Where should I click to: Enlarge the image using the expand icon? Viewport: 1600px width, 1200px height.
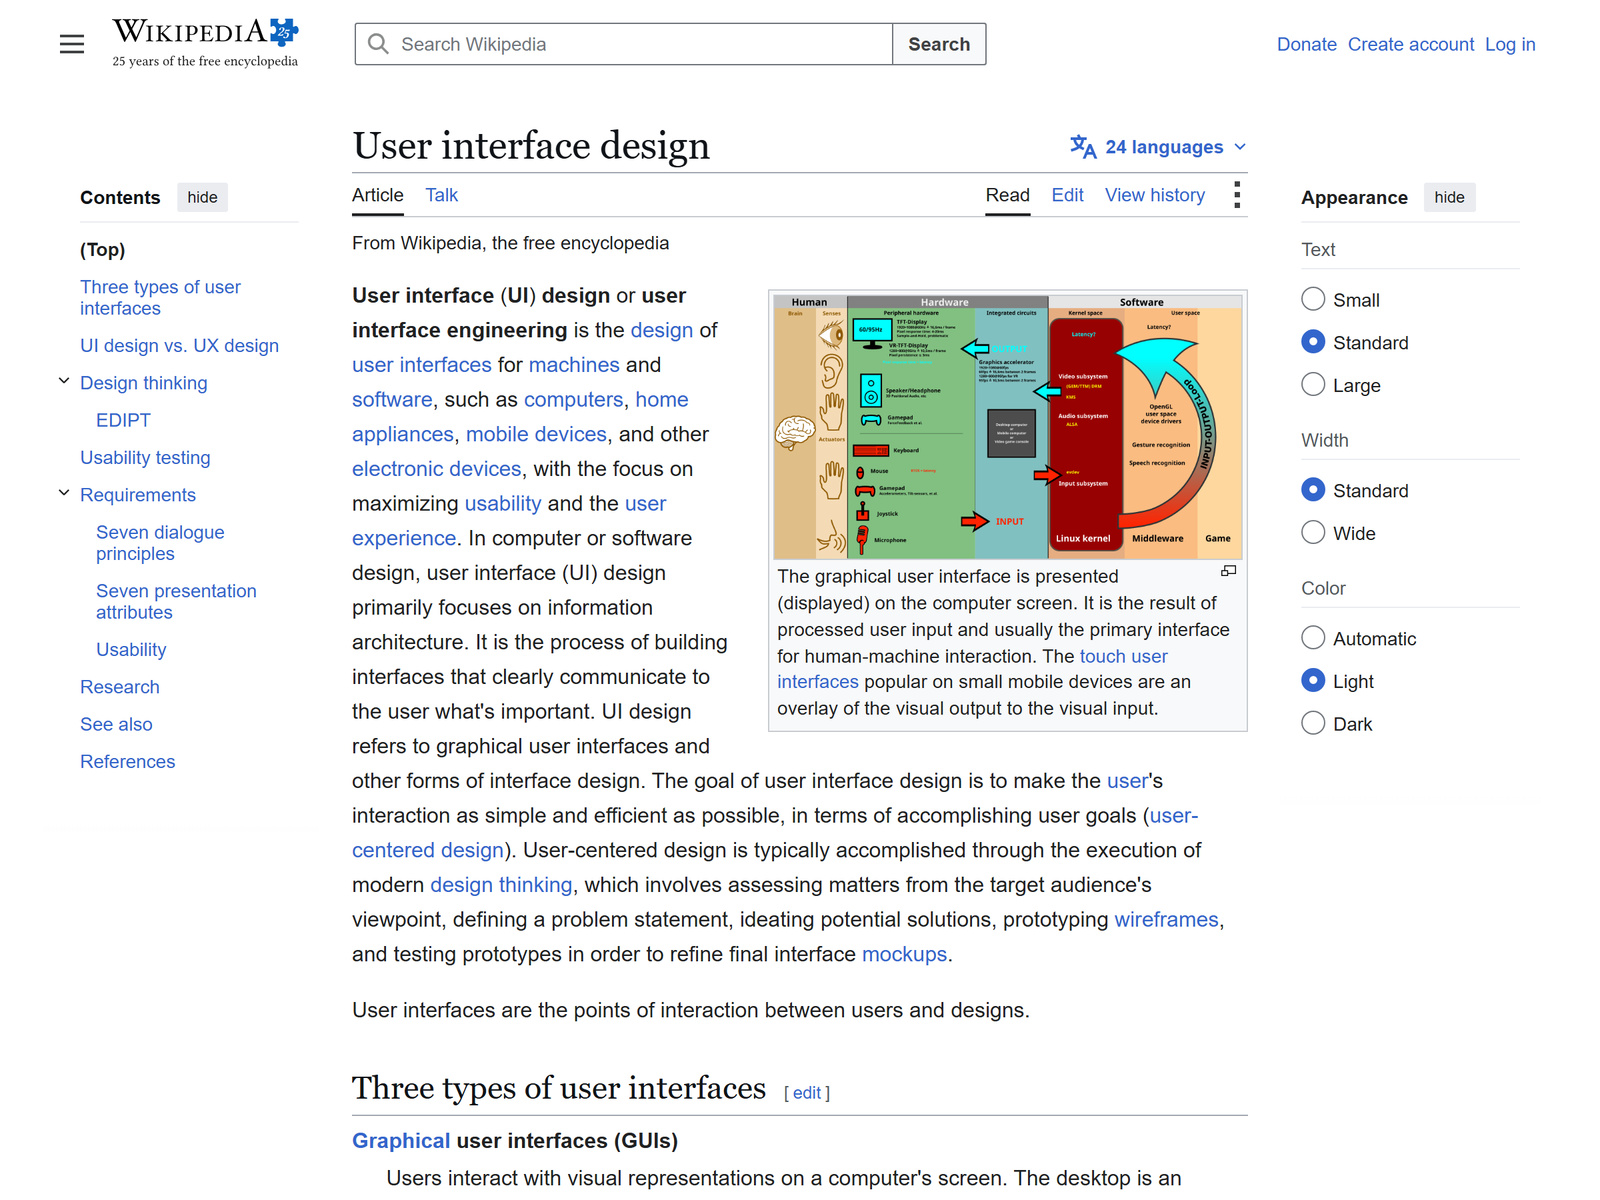[x=1229, y=571]
